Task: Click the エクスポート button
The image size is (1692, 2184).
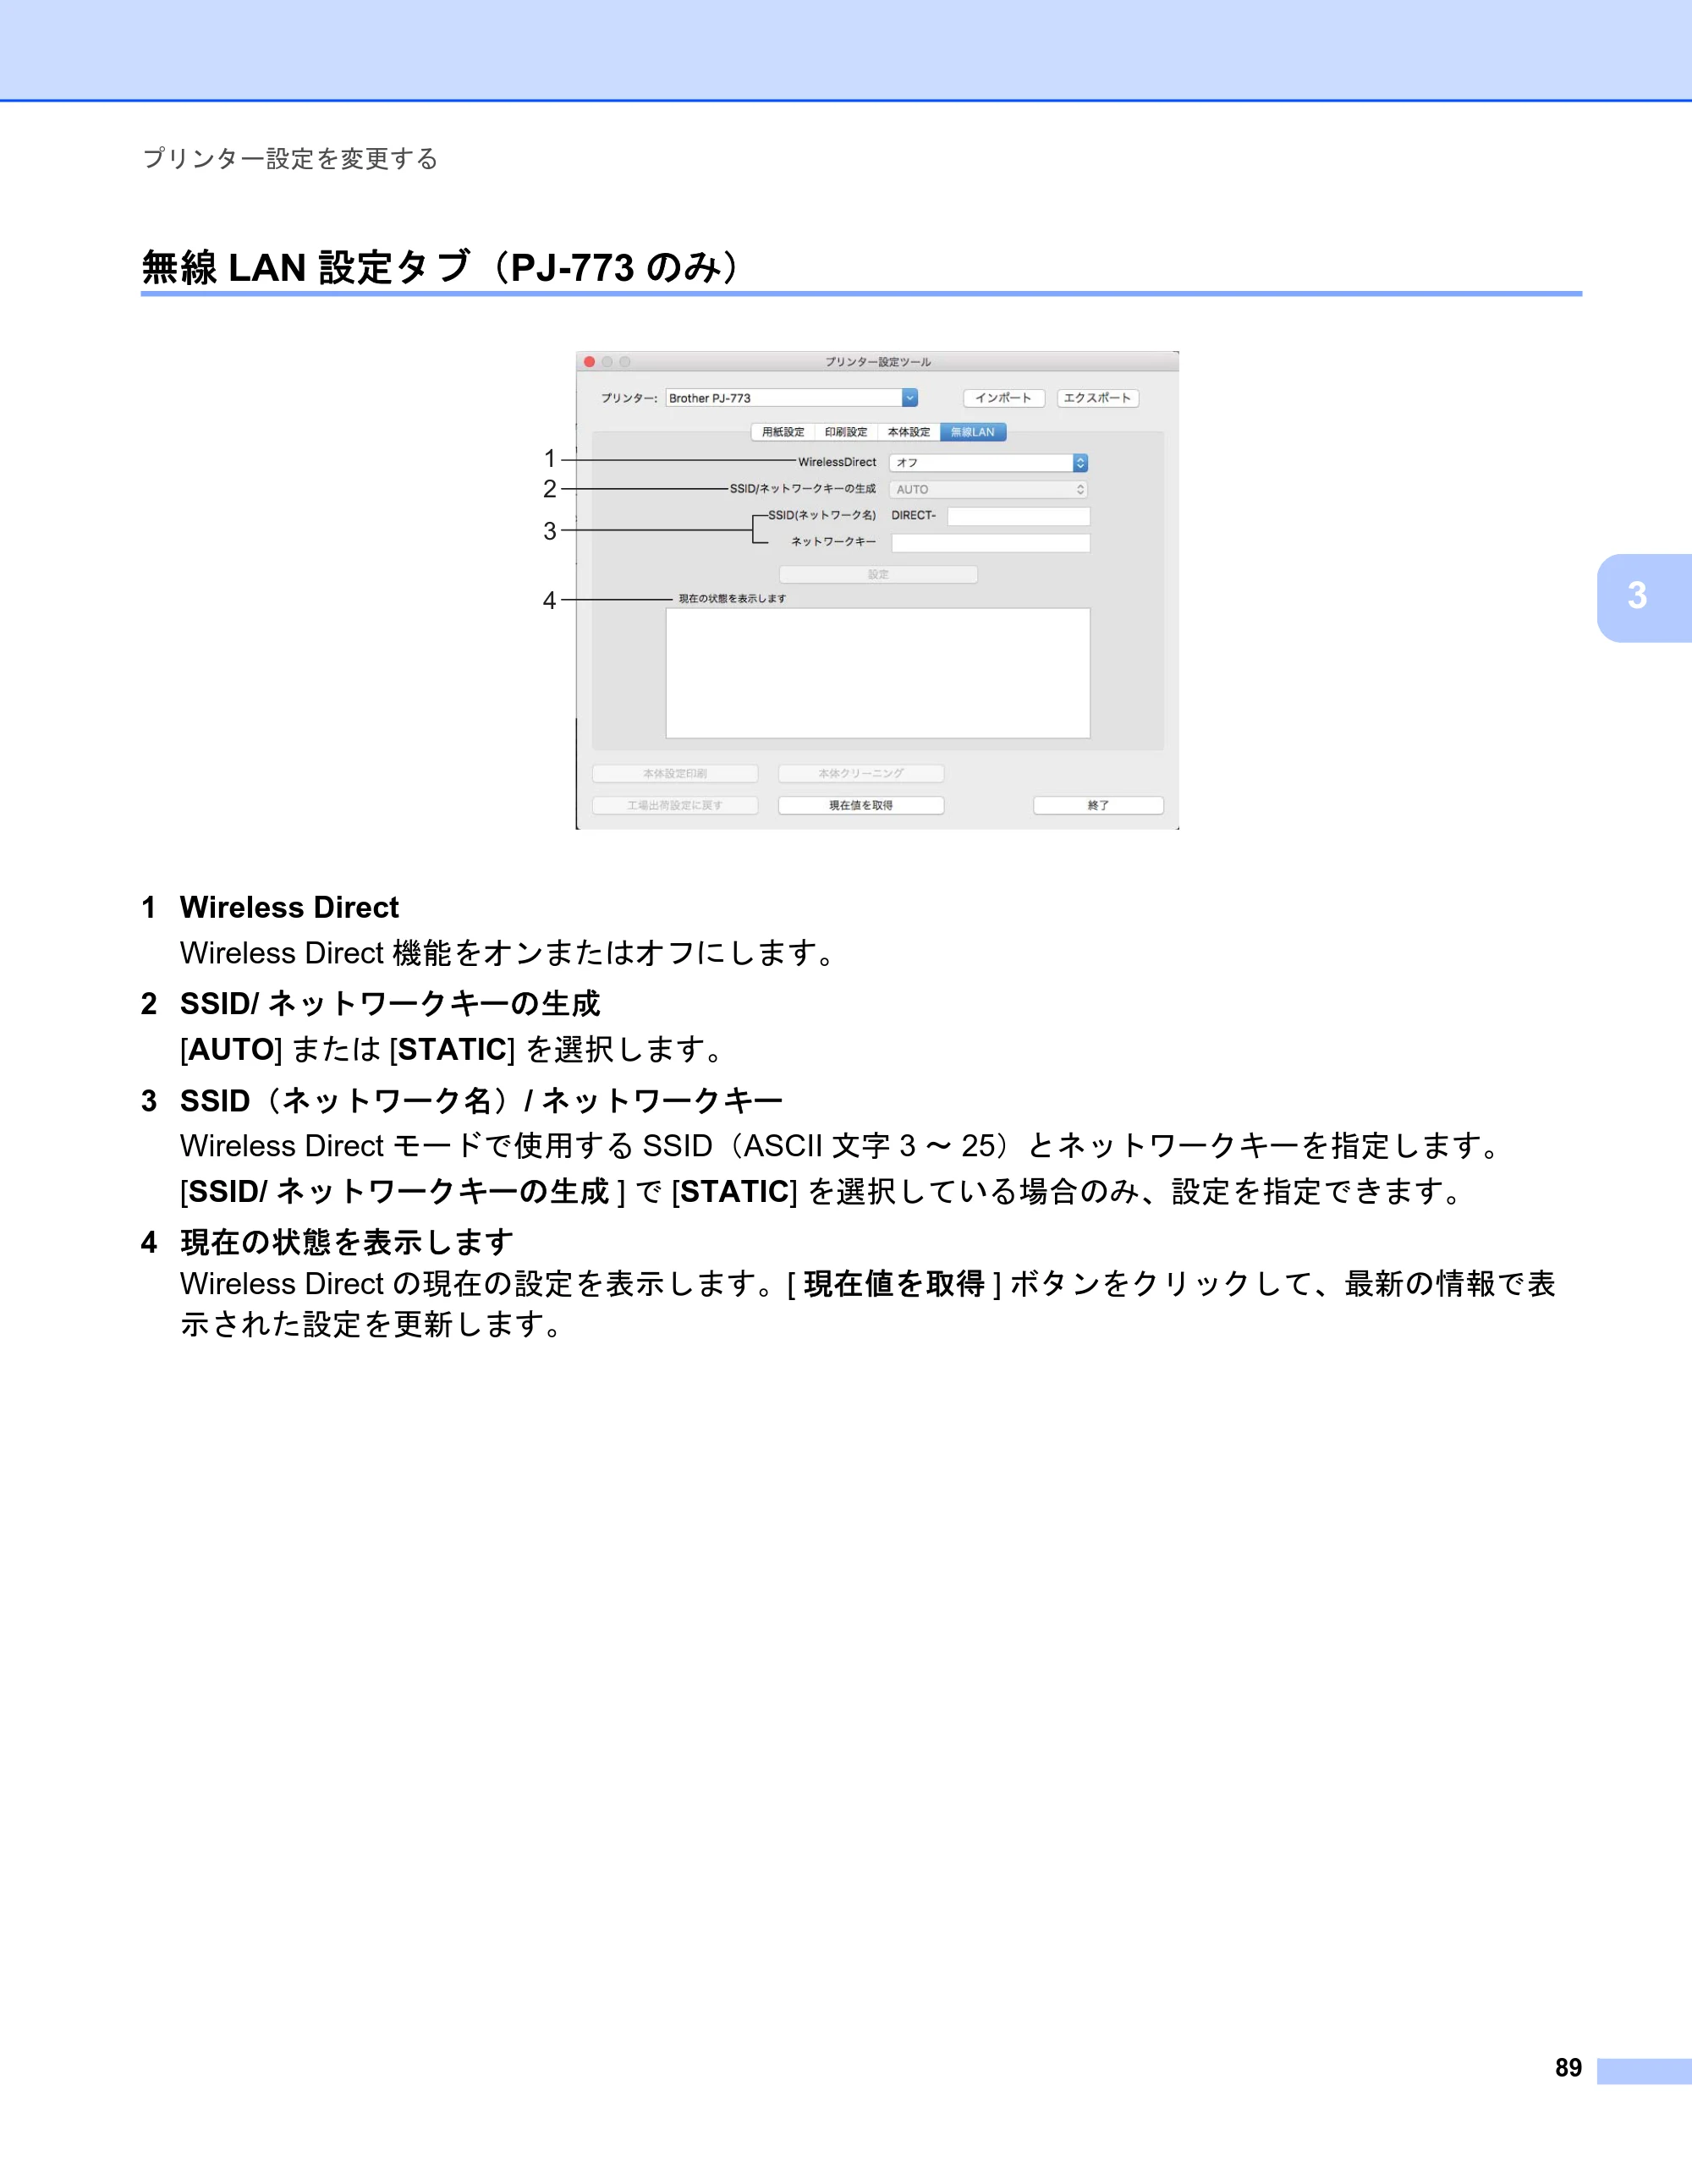Action: (x=1098, y=398)
